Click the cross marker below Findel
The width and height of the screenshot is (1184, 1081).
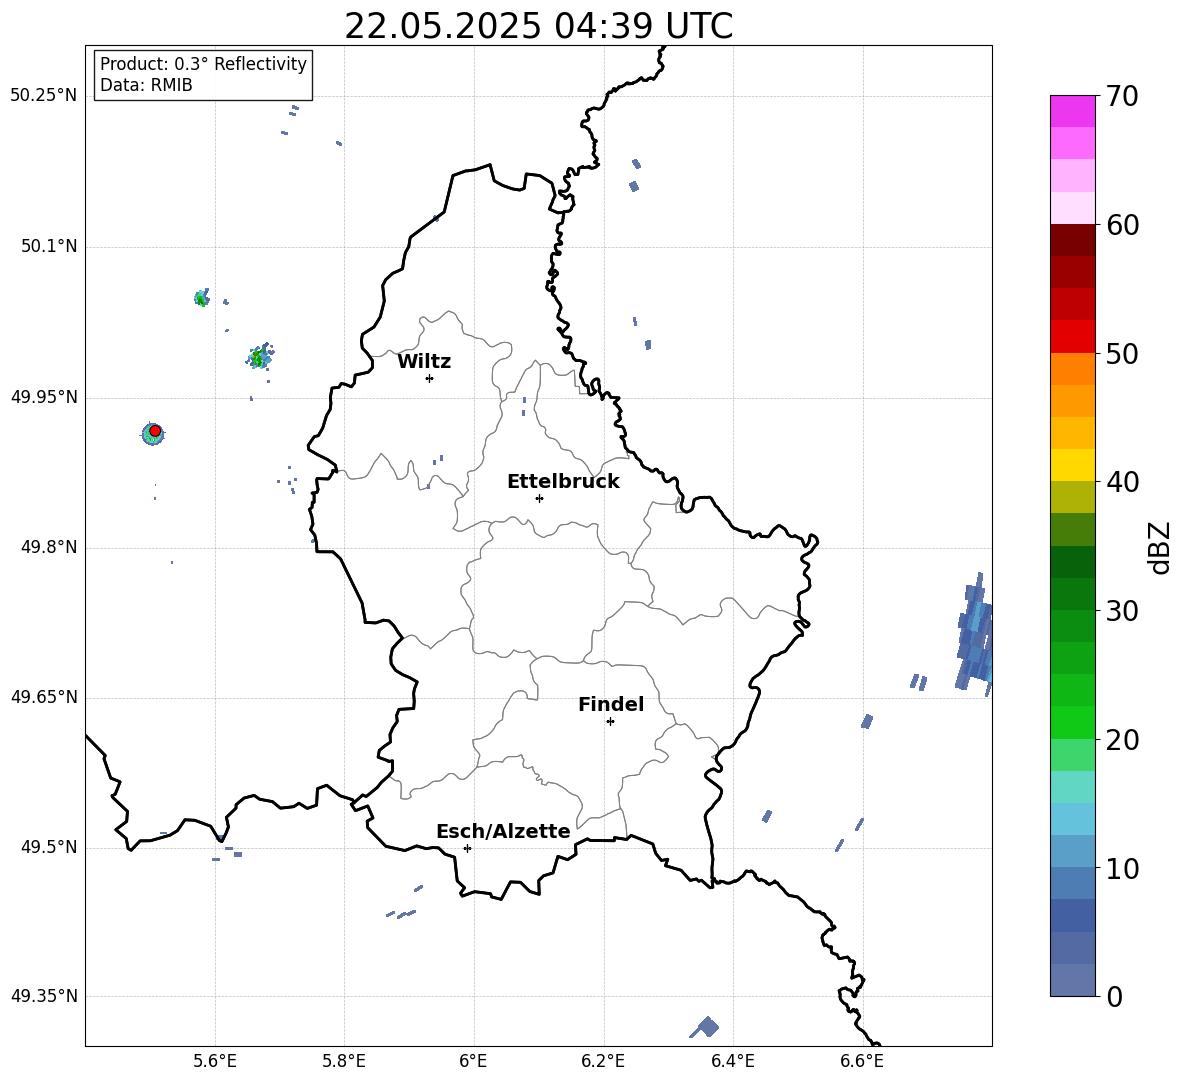pyautogui.click(x=610, y=722)
